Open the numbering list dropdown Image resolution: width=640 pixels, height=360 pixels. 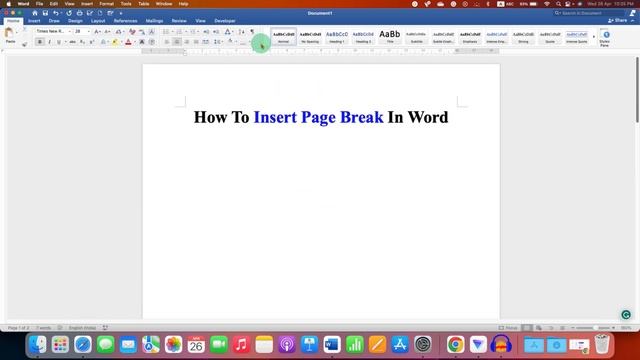coord(186,31)
